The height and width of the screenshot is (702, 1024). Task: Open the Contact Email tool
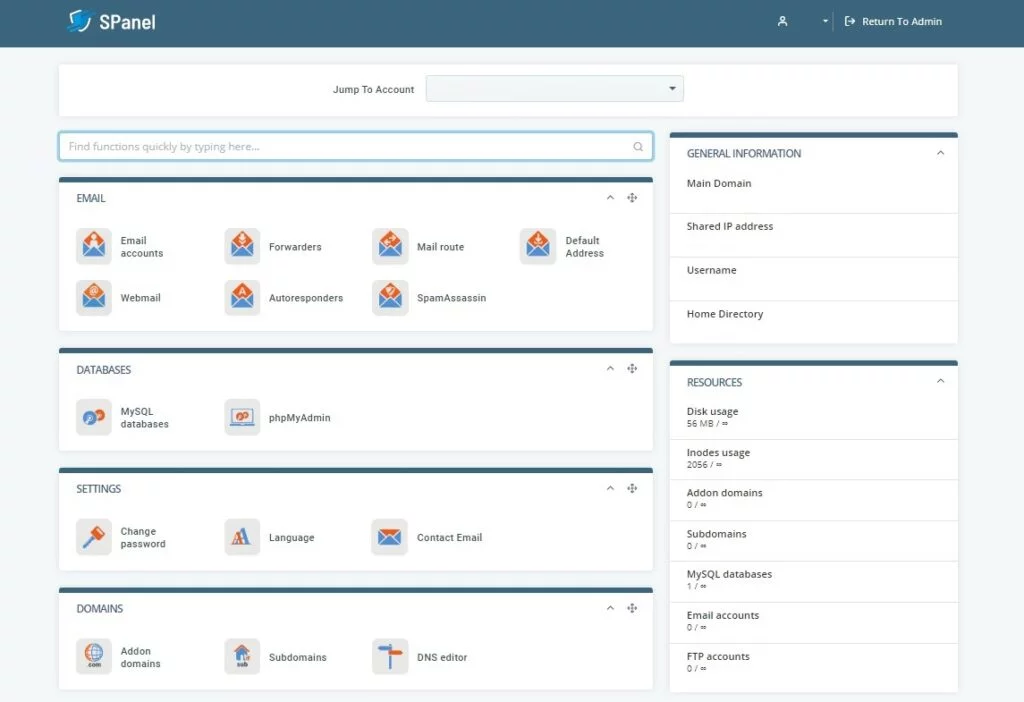[x=390, y=537]
